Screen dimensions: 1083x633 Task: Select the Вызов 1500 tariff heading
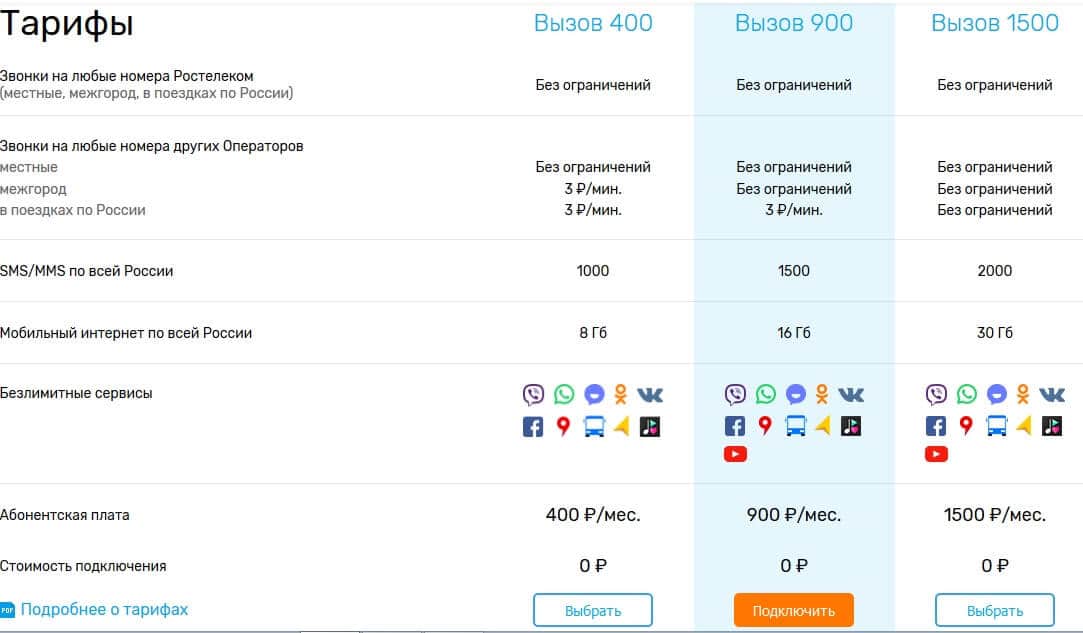point(995,23)
